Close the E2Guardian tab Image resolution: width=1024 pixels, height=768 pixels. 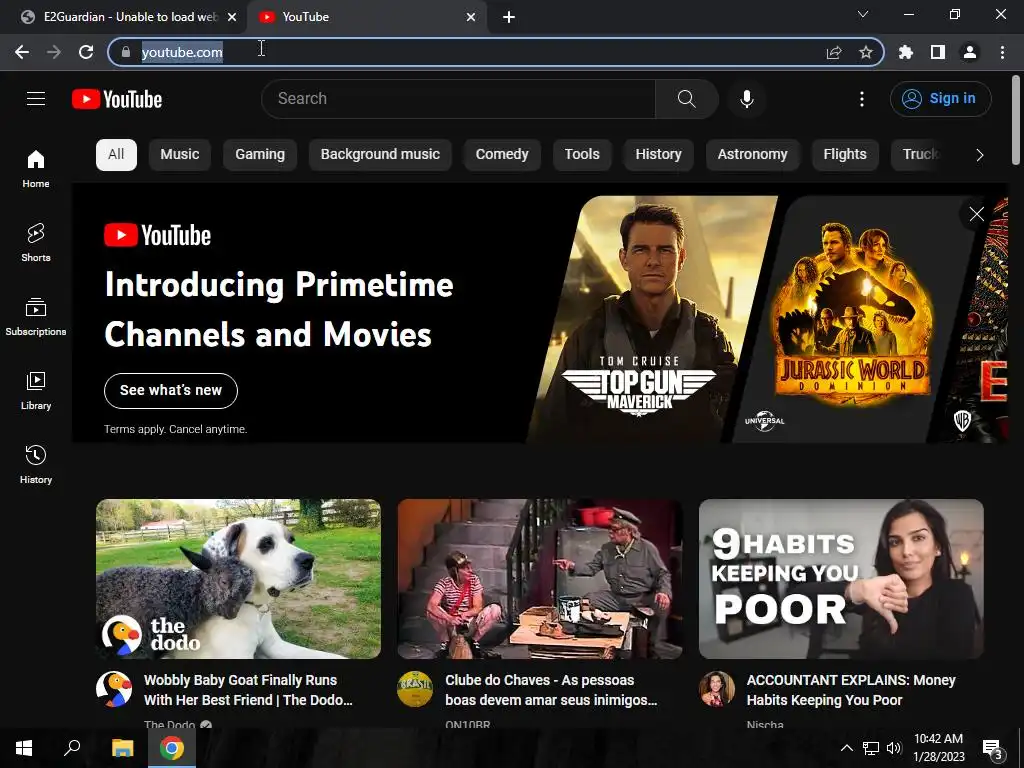232,17
